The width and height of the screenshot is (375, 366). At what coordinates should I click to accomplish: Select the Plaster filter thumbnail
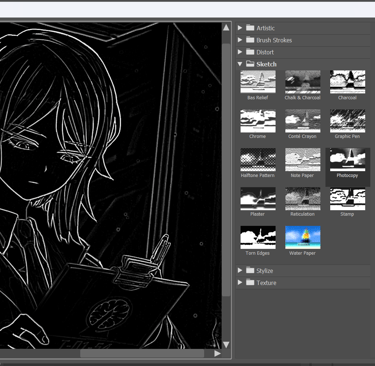point(258,199)
